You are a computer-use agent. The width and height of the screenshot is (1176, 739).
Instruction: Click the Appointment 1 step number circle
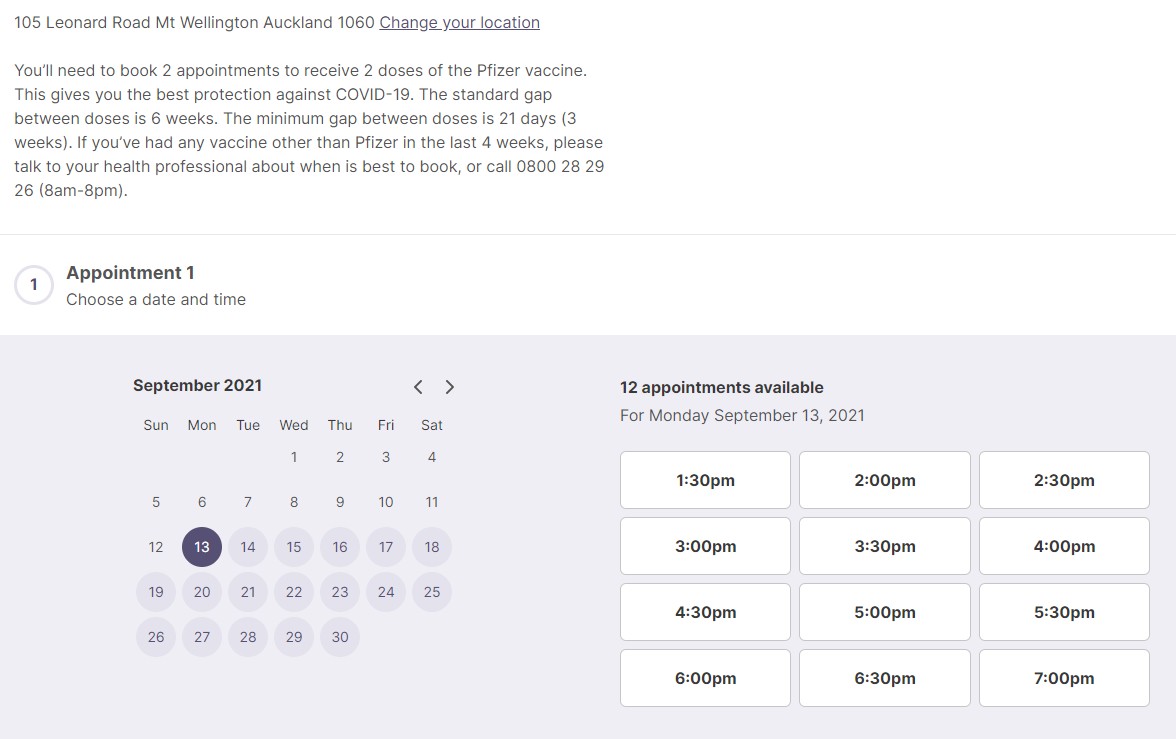[x=33, y=285]
